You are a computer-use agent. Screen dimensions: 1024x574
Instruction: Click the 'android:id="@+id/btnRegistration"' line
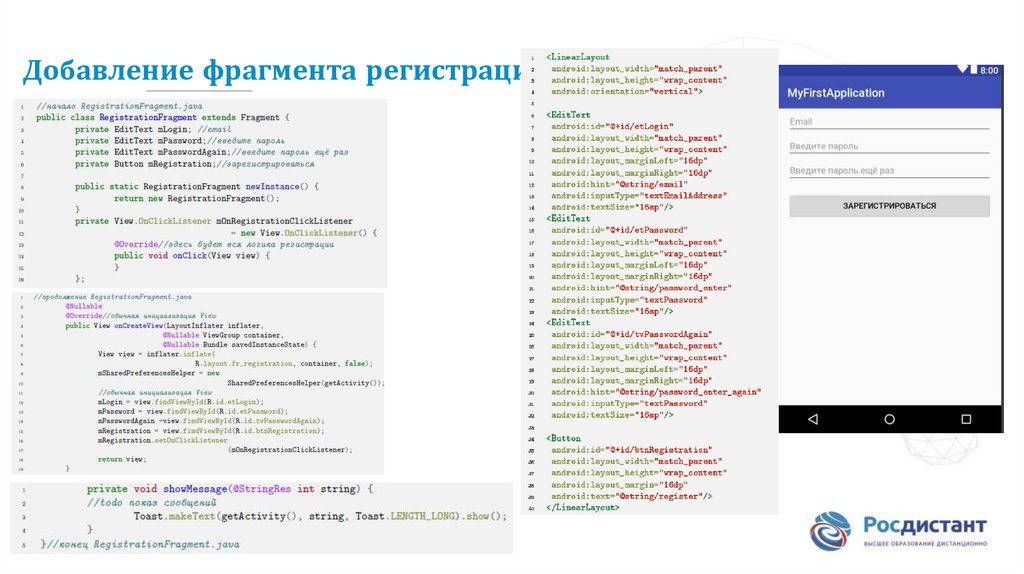(x=632, y=450)
